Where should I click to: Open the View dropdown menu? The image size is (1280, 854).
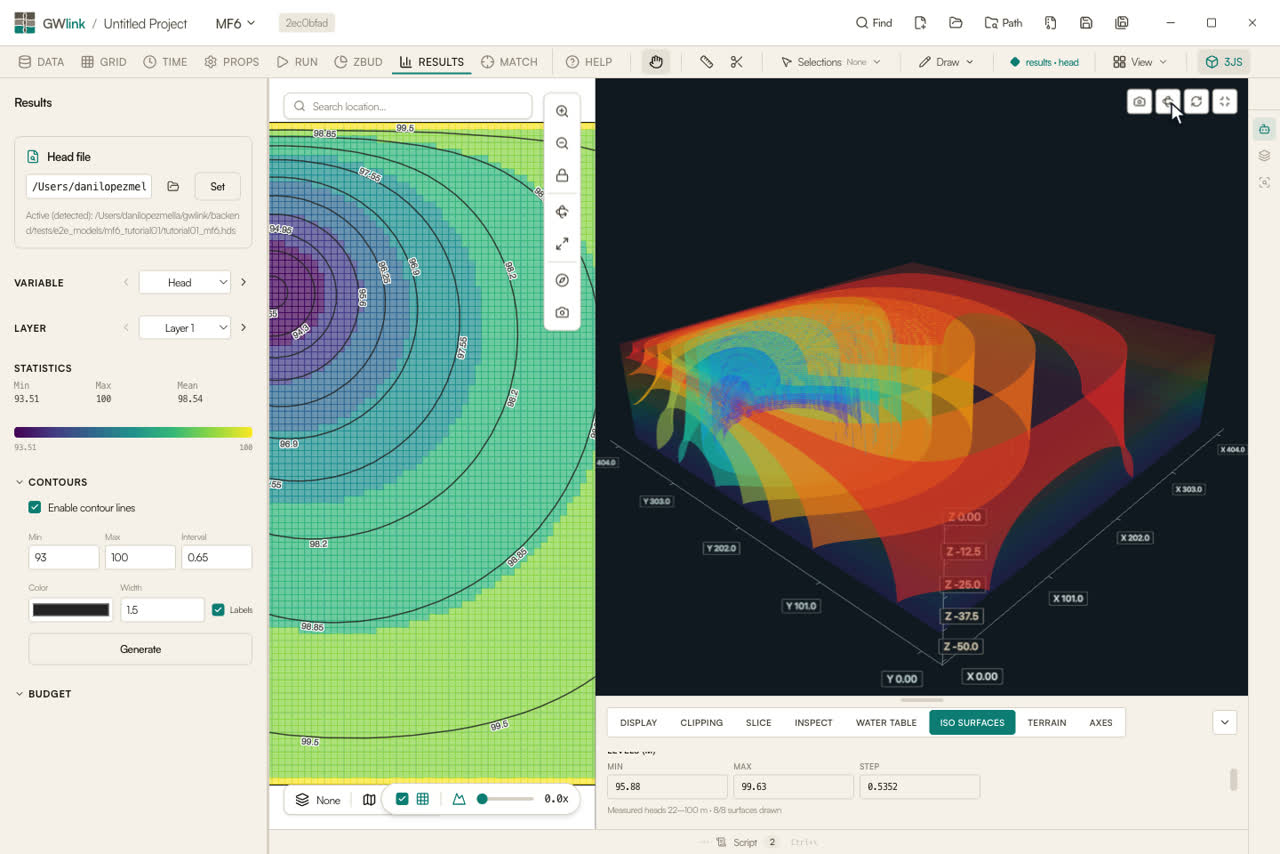(x=1140, y=62)
